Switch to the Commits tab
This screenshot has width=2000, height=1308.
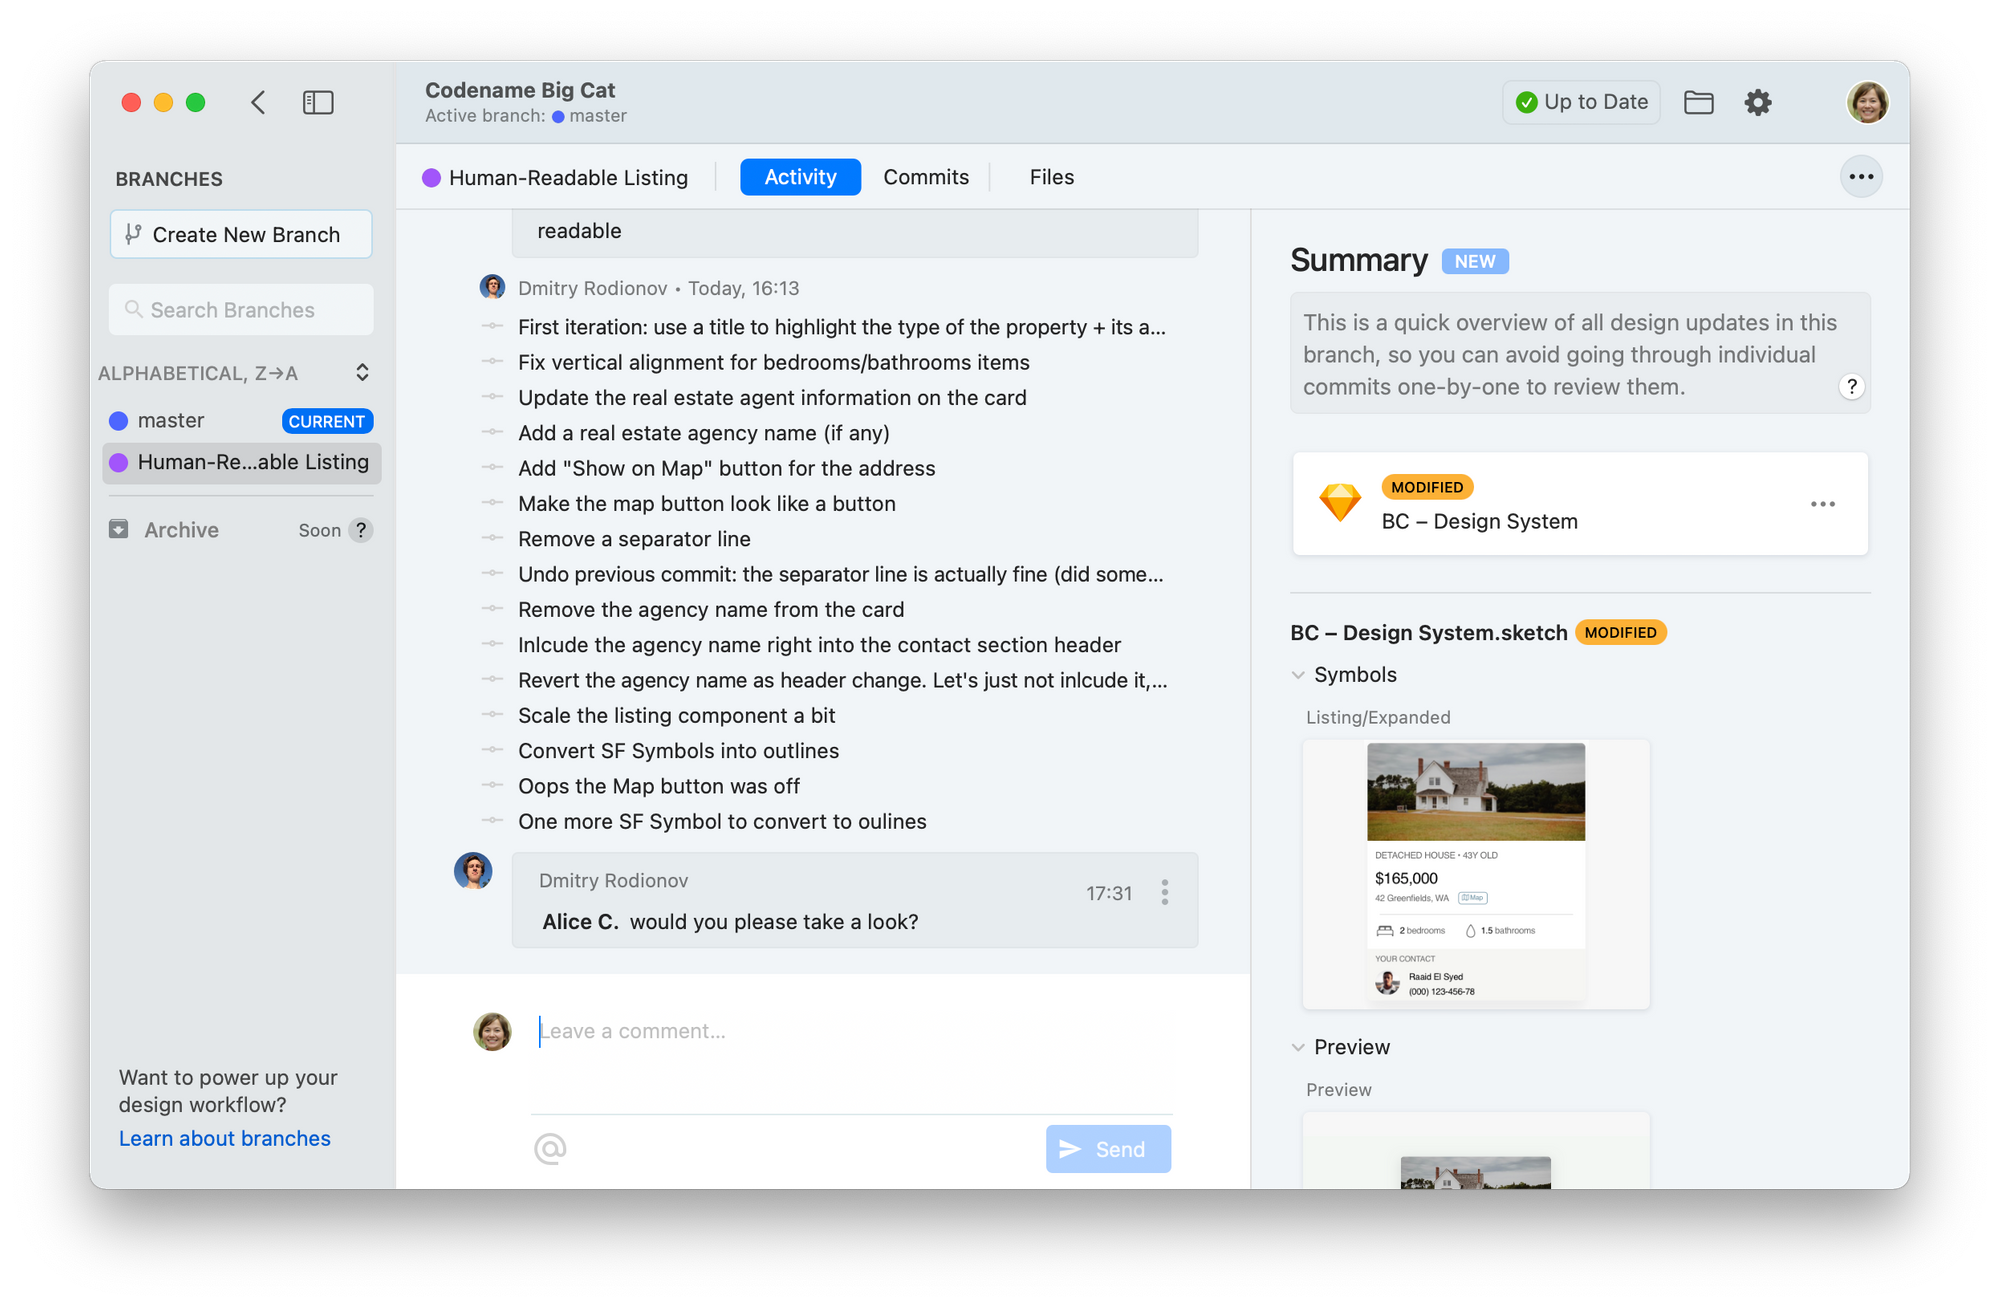tap(926, 177)
